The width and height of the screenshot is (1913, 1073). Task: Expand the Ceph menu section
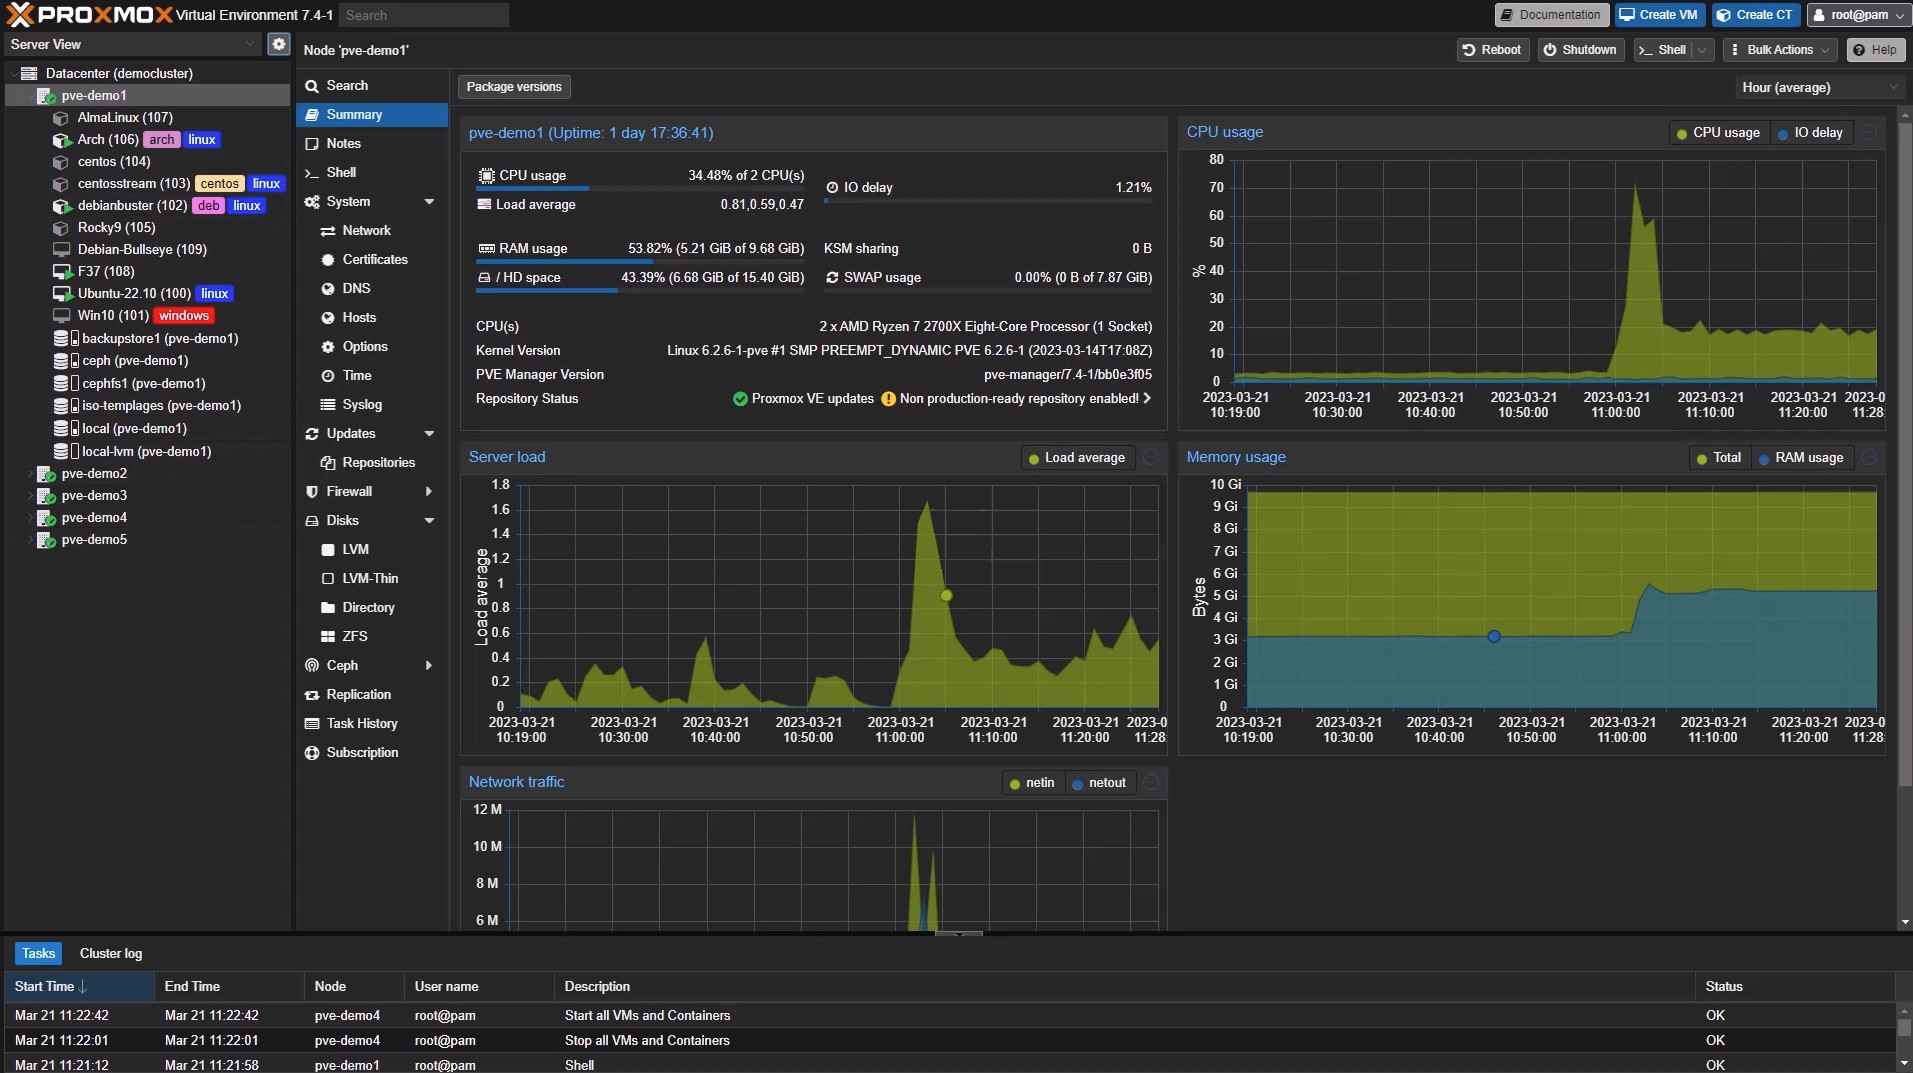point(429,665)
